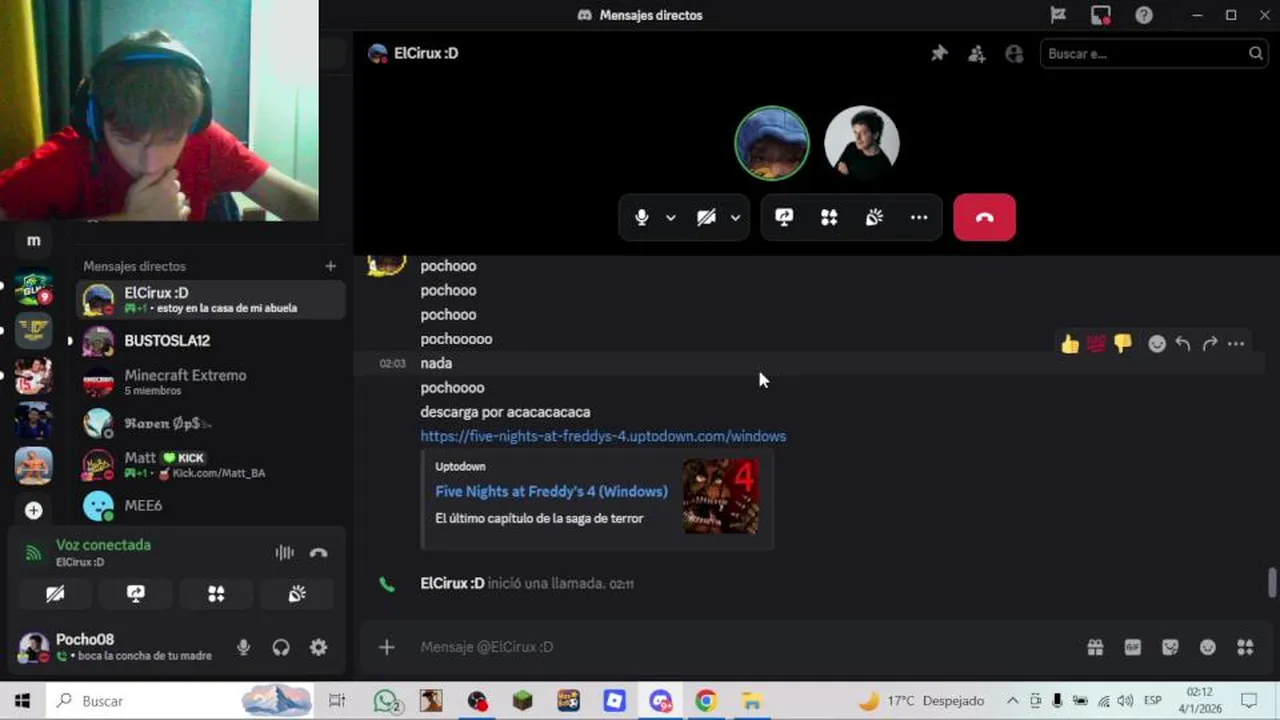
Task: Hang up with the red disconnect button
Action: pyautogui.click(x=984, y=217)
